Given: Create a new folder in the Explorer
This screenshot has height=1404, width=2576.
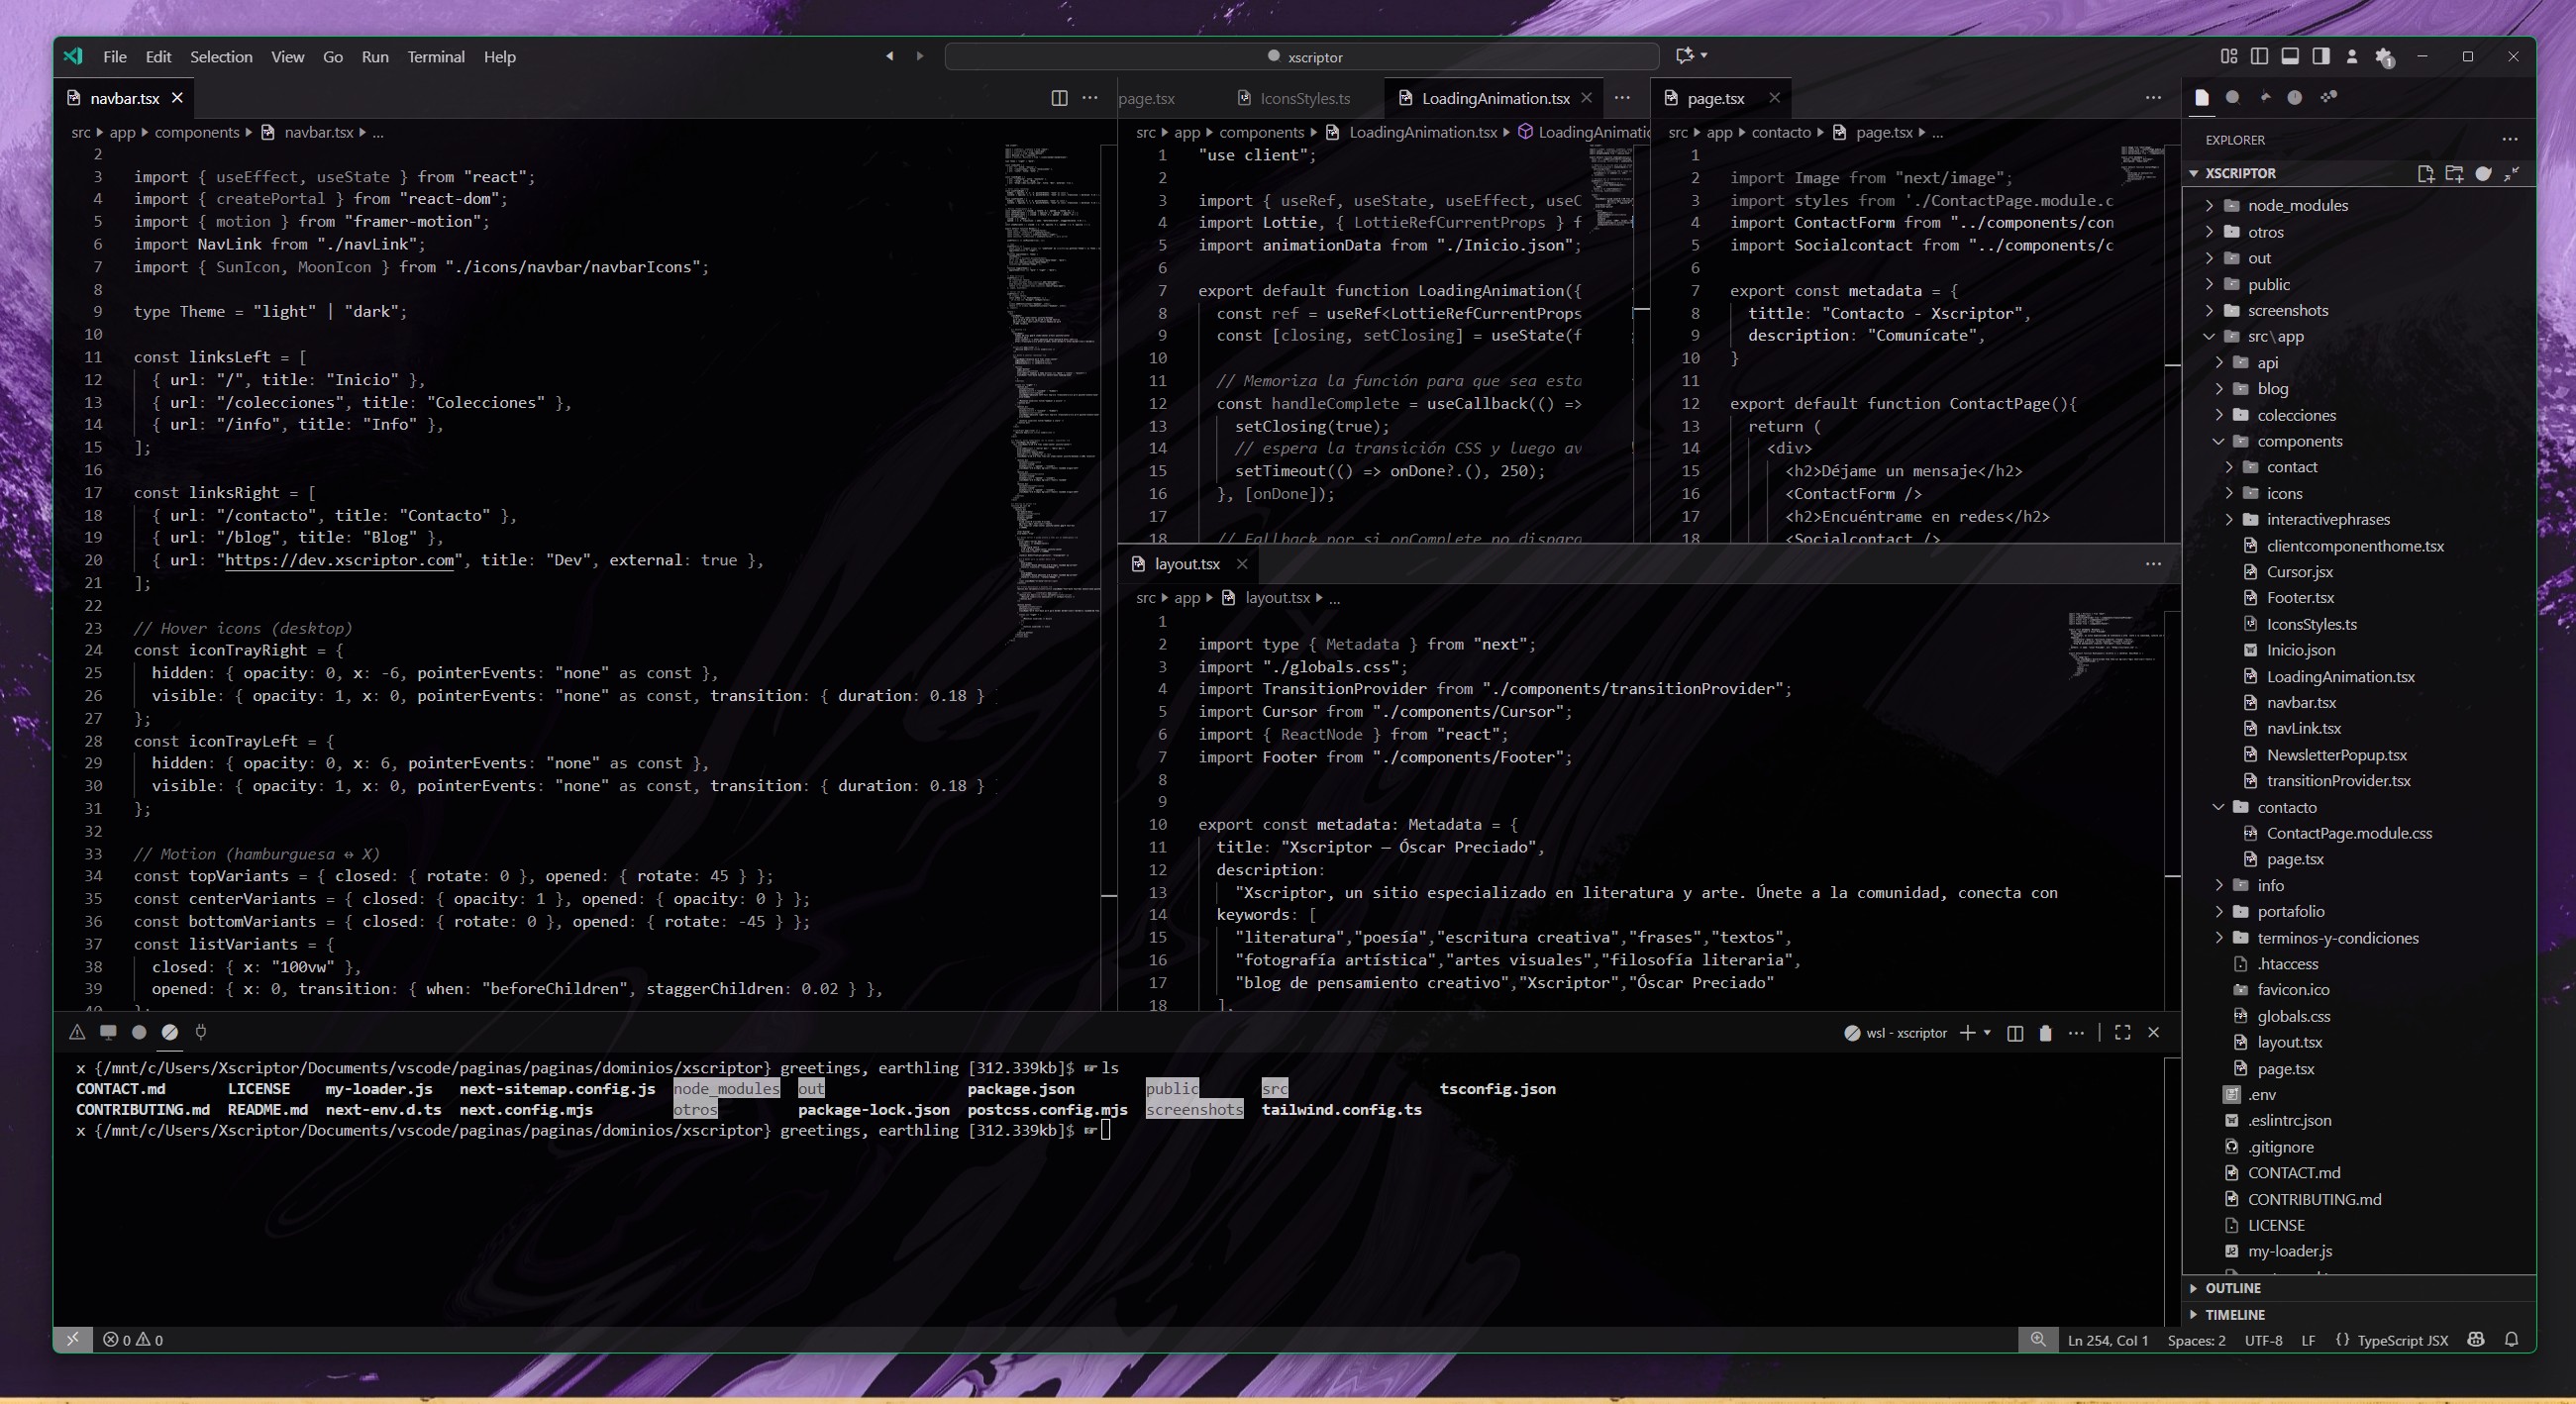Looking at the screenshot, I should (x=2455, y=173).
